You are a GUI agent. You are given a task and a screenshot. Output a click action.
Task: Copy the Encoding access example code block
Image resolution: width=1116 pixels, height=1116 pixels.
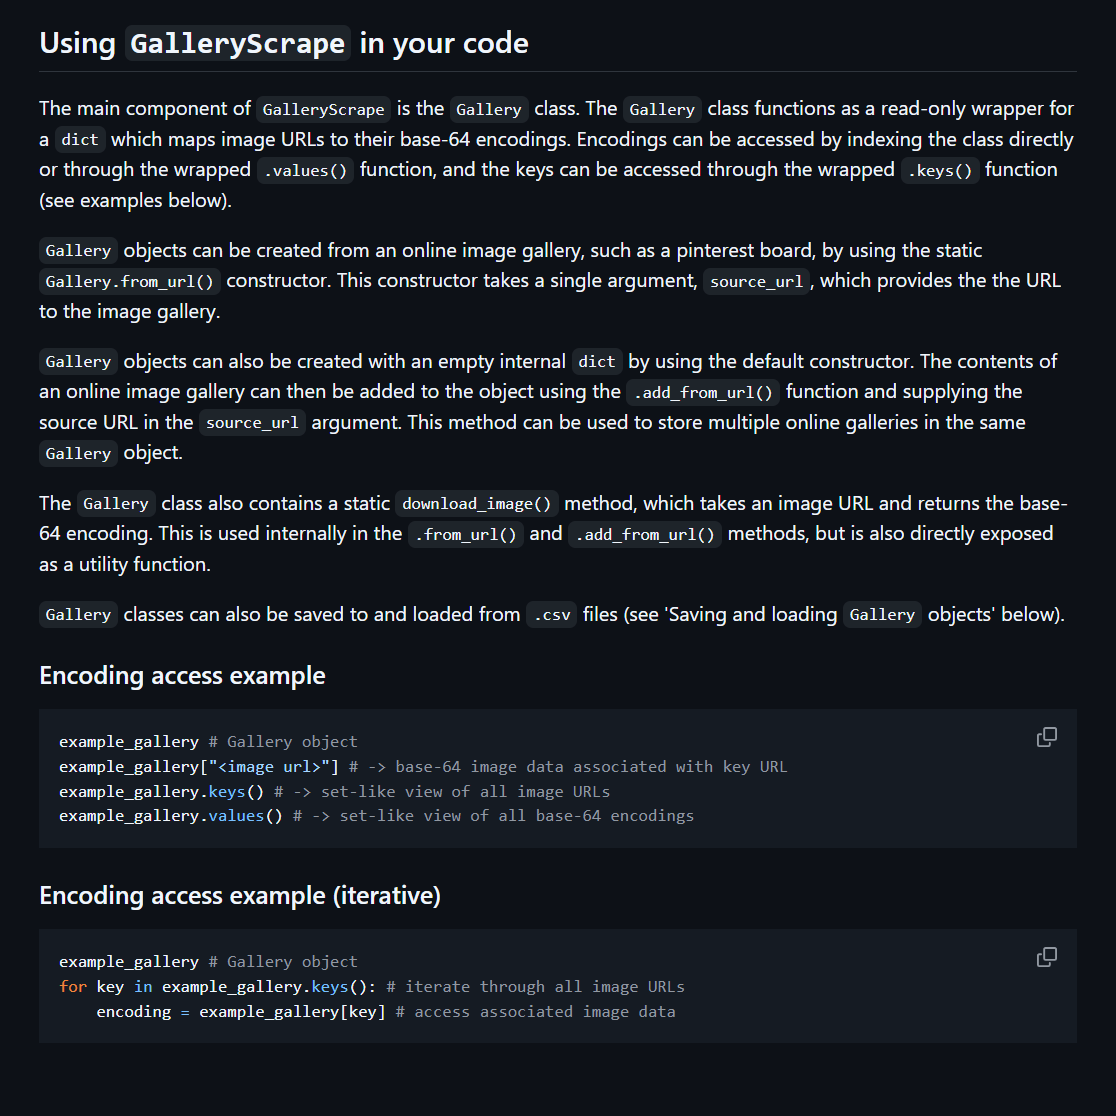tap(1046, 737)
